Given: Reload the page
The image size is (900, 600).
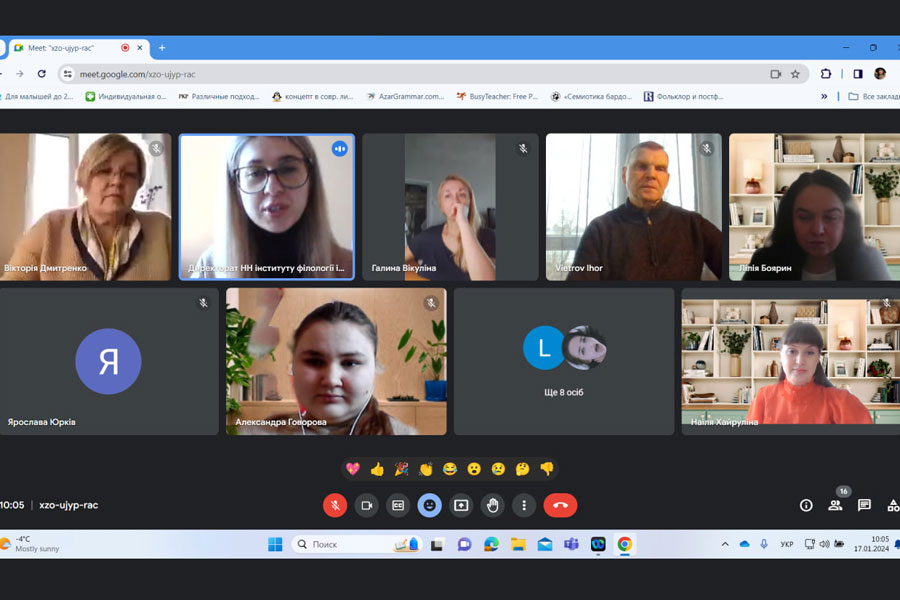Looking at the screenshot, I should [x=41, y=74].
